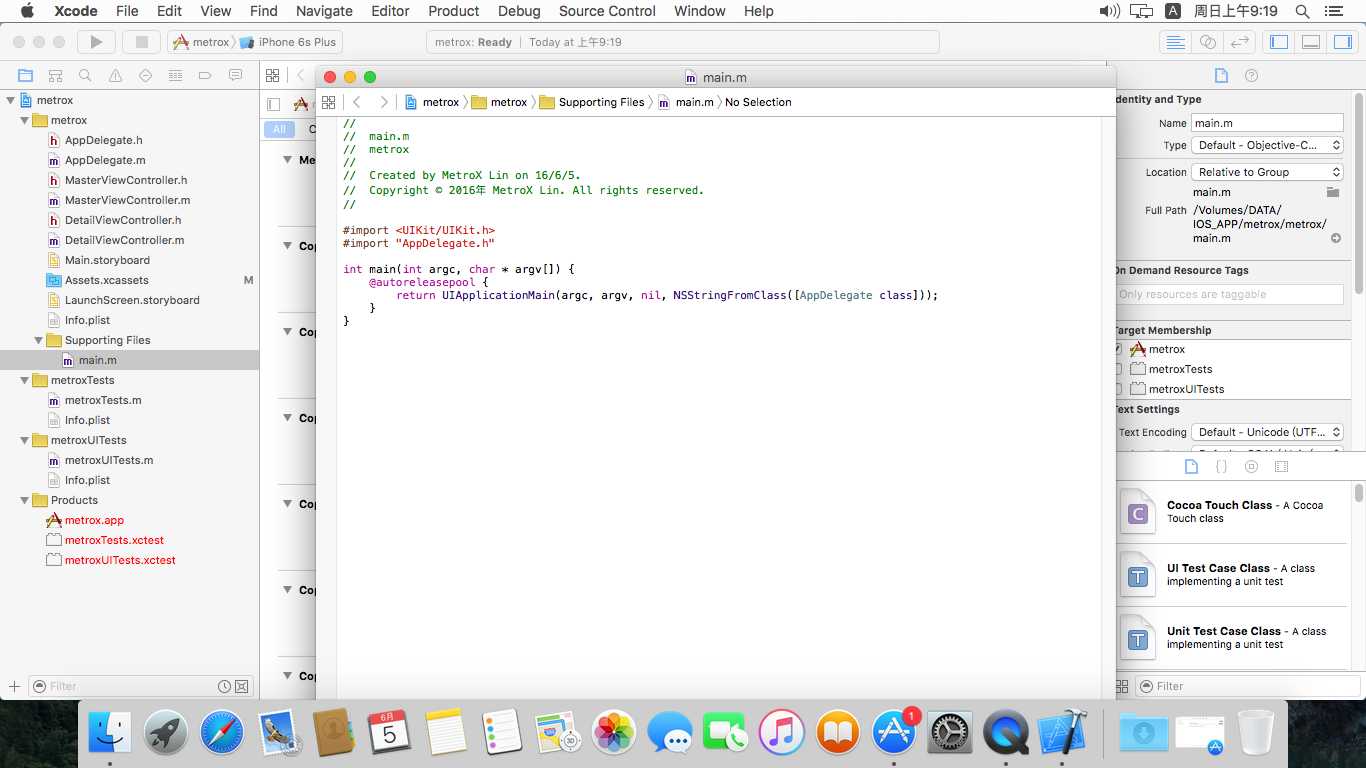Stop the running task using Stop button
Screen dimensions: 1366x768
[x=142, y=42]
